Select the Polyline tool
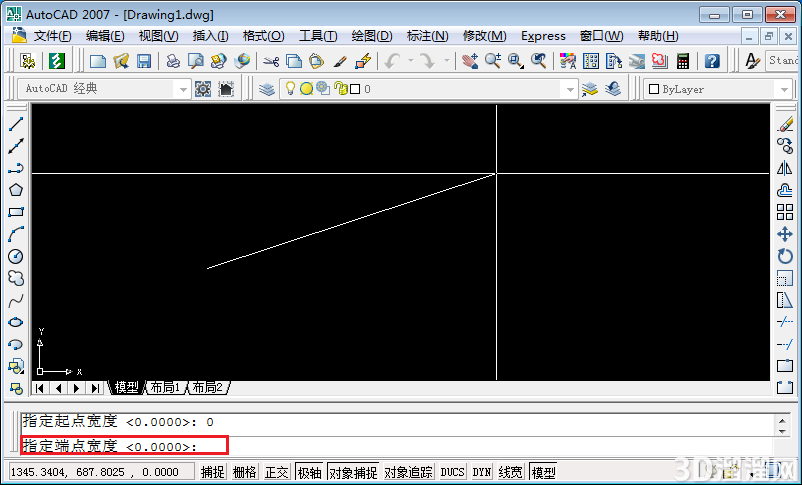The height and width of the screenshot is (485, 802). (16, 168)
